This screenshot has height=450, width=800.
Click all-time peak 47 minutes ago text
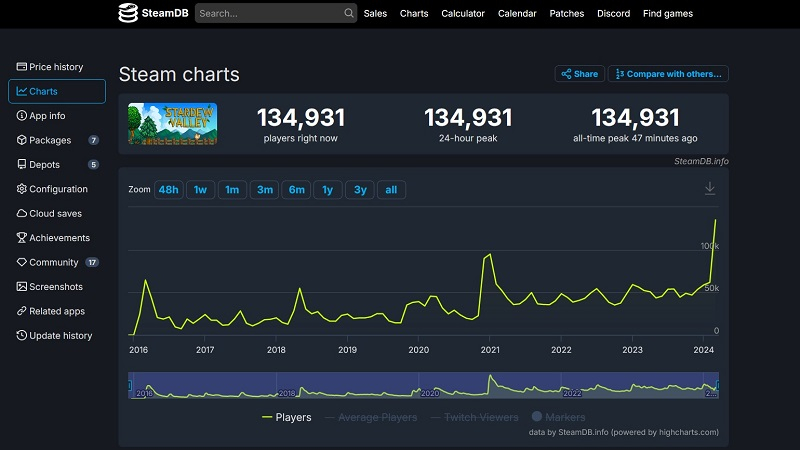pyautogui.click(x=635, y=138)
